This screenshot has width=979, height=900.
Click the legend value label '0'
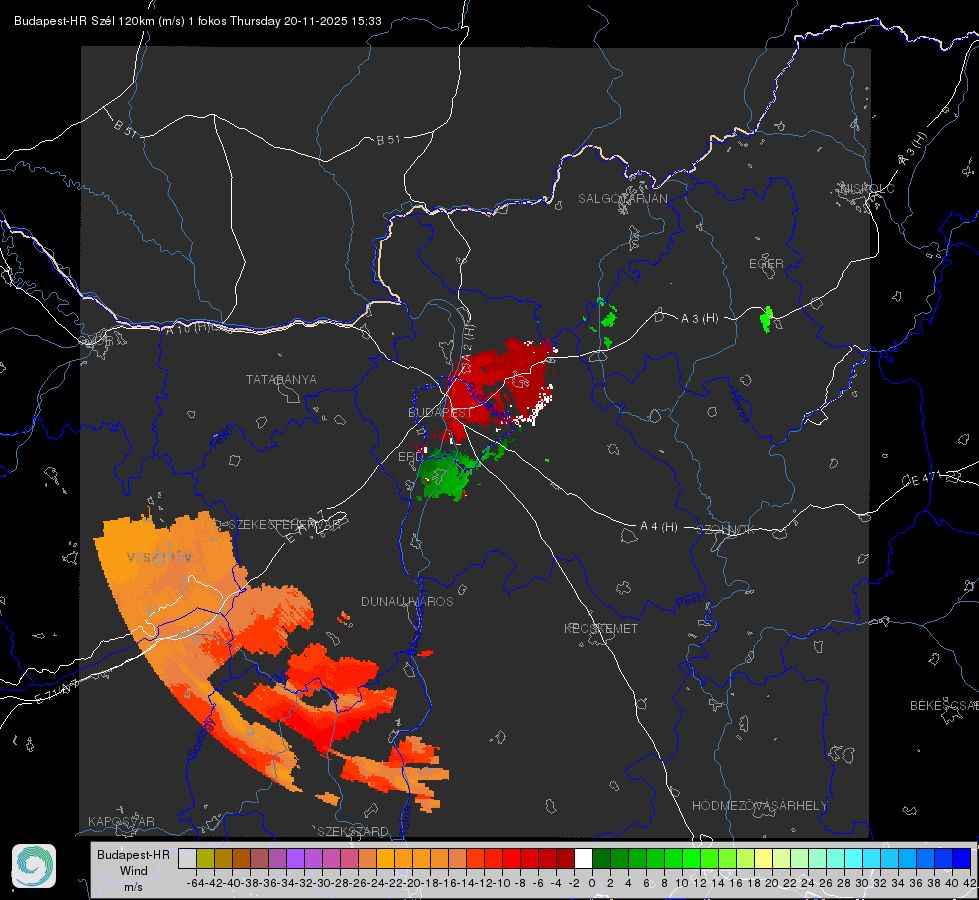click(592, 883)
